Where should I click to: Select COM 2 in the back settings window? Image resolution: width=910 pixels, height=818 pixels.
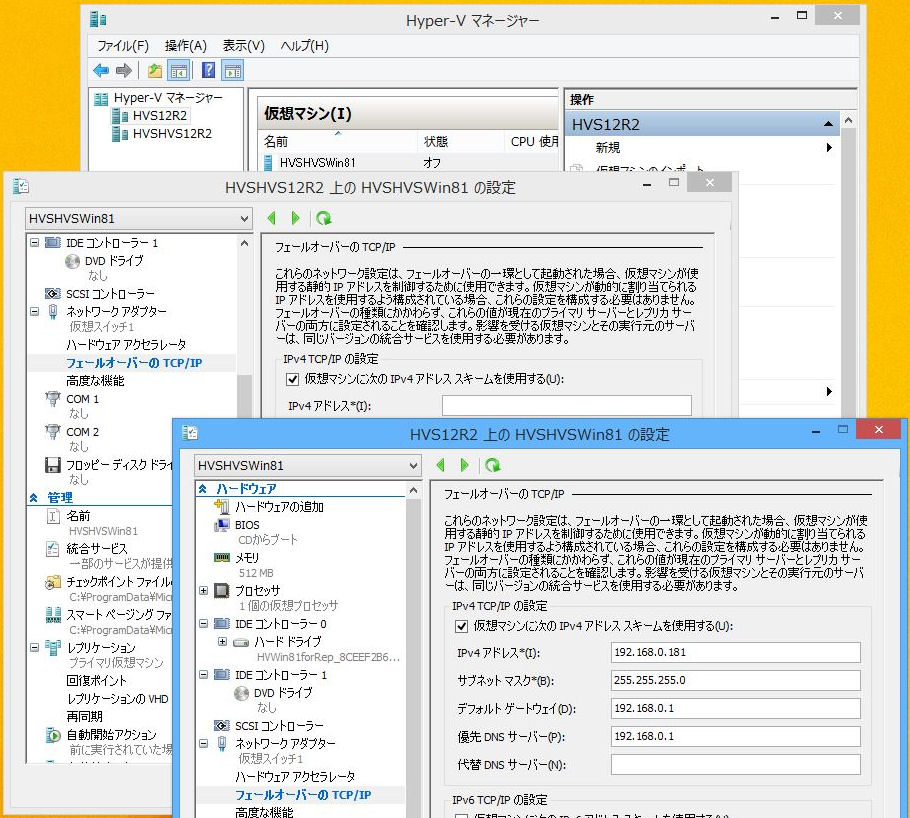click(82, 433)
